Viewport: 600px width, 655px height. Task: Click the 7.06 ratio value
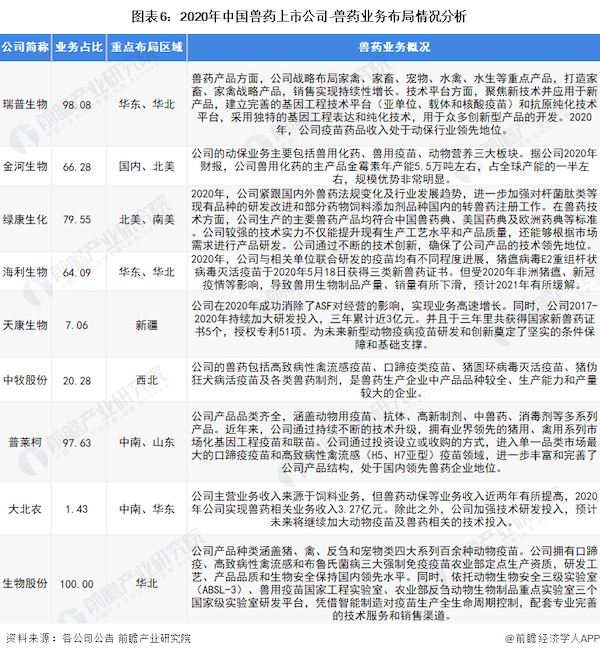click(77, 325)
